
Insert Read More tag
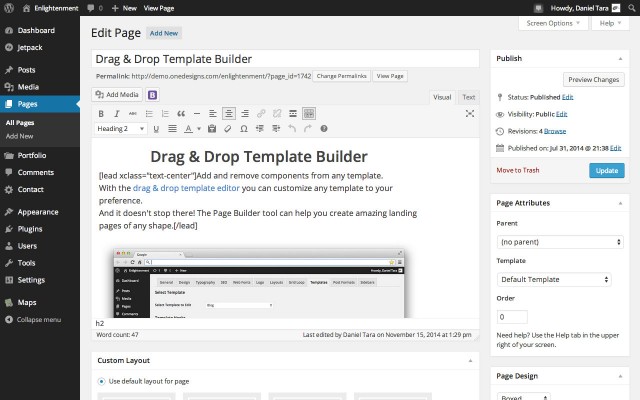293,114
